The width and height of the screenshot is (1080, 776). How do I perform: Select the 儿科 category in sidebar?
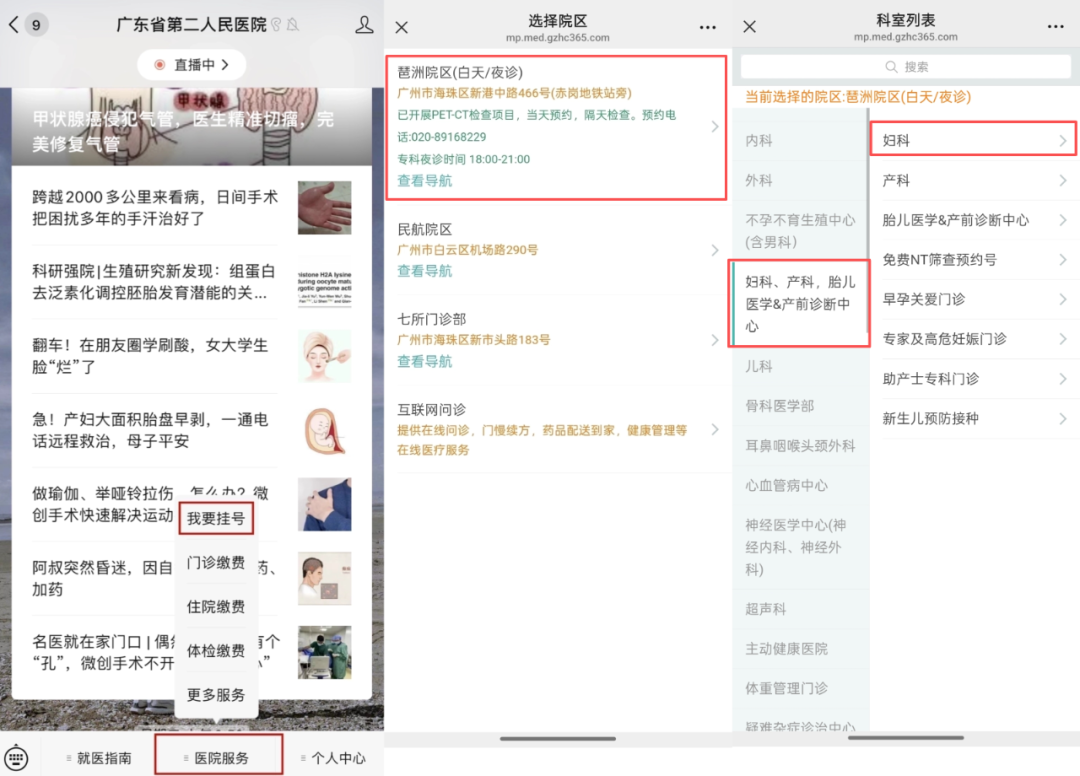tap(759, 366)
